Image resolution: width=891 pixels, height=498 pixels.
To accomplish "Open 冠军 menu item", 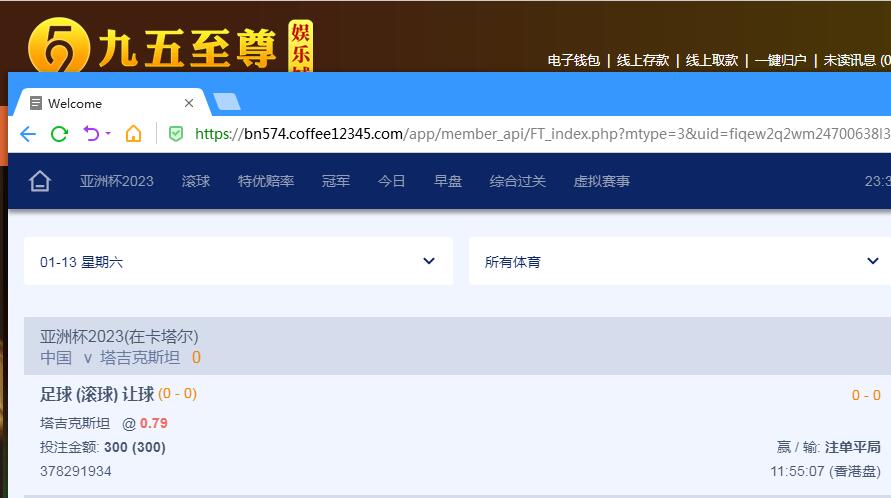I will [x=335, y=181].
